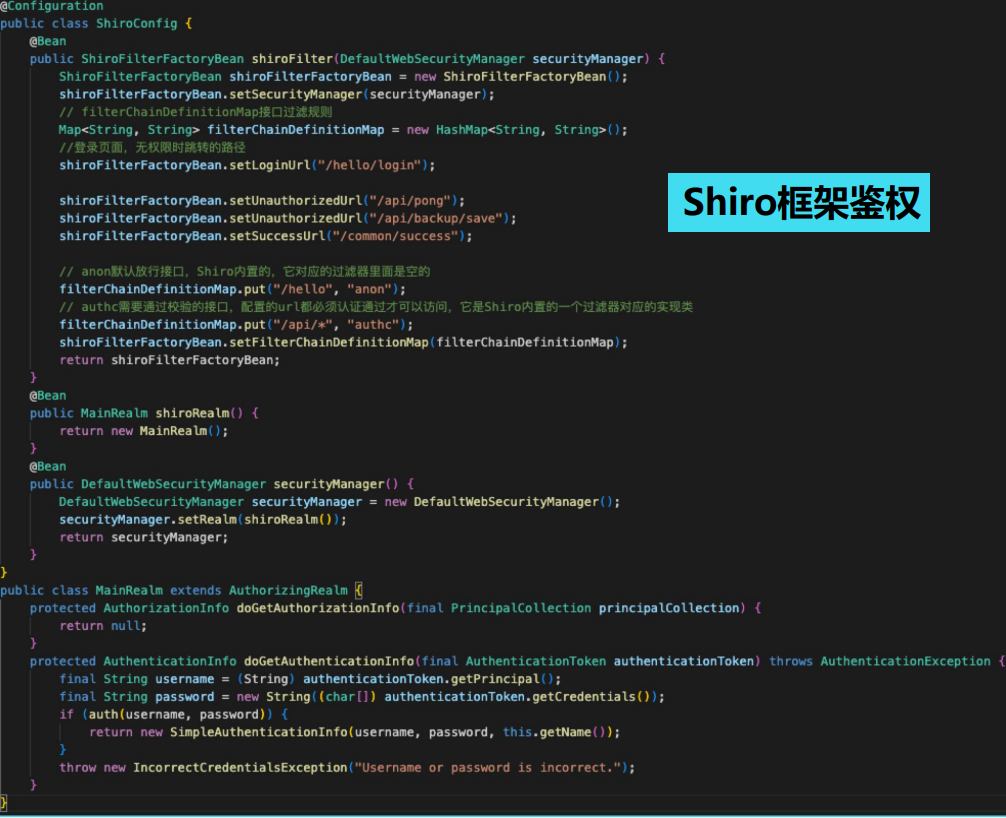The image size is (1006, 818).
Task: Select the "/api/backup/save" string
Action: (437, 218)
